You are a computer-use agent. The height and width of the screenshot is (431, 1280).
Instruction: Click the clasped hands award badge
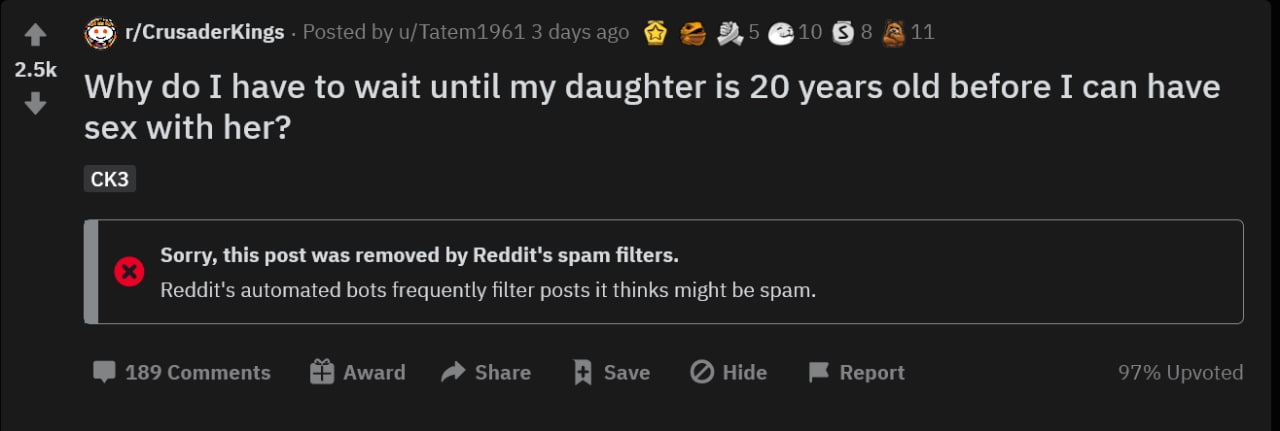point(731,33)
